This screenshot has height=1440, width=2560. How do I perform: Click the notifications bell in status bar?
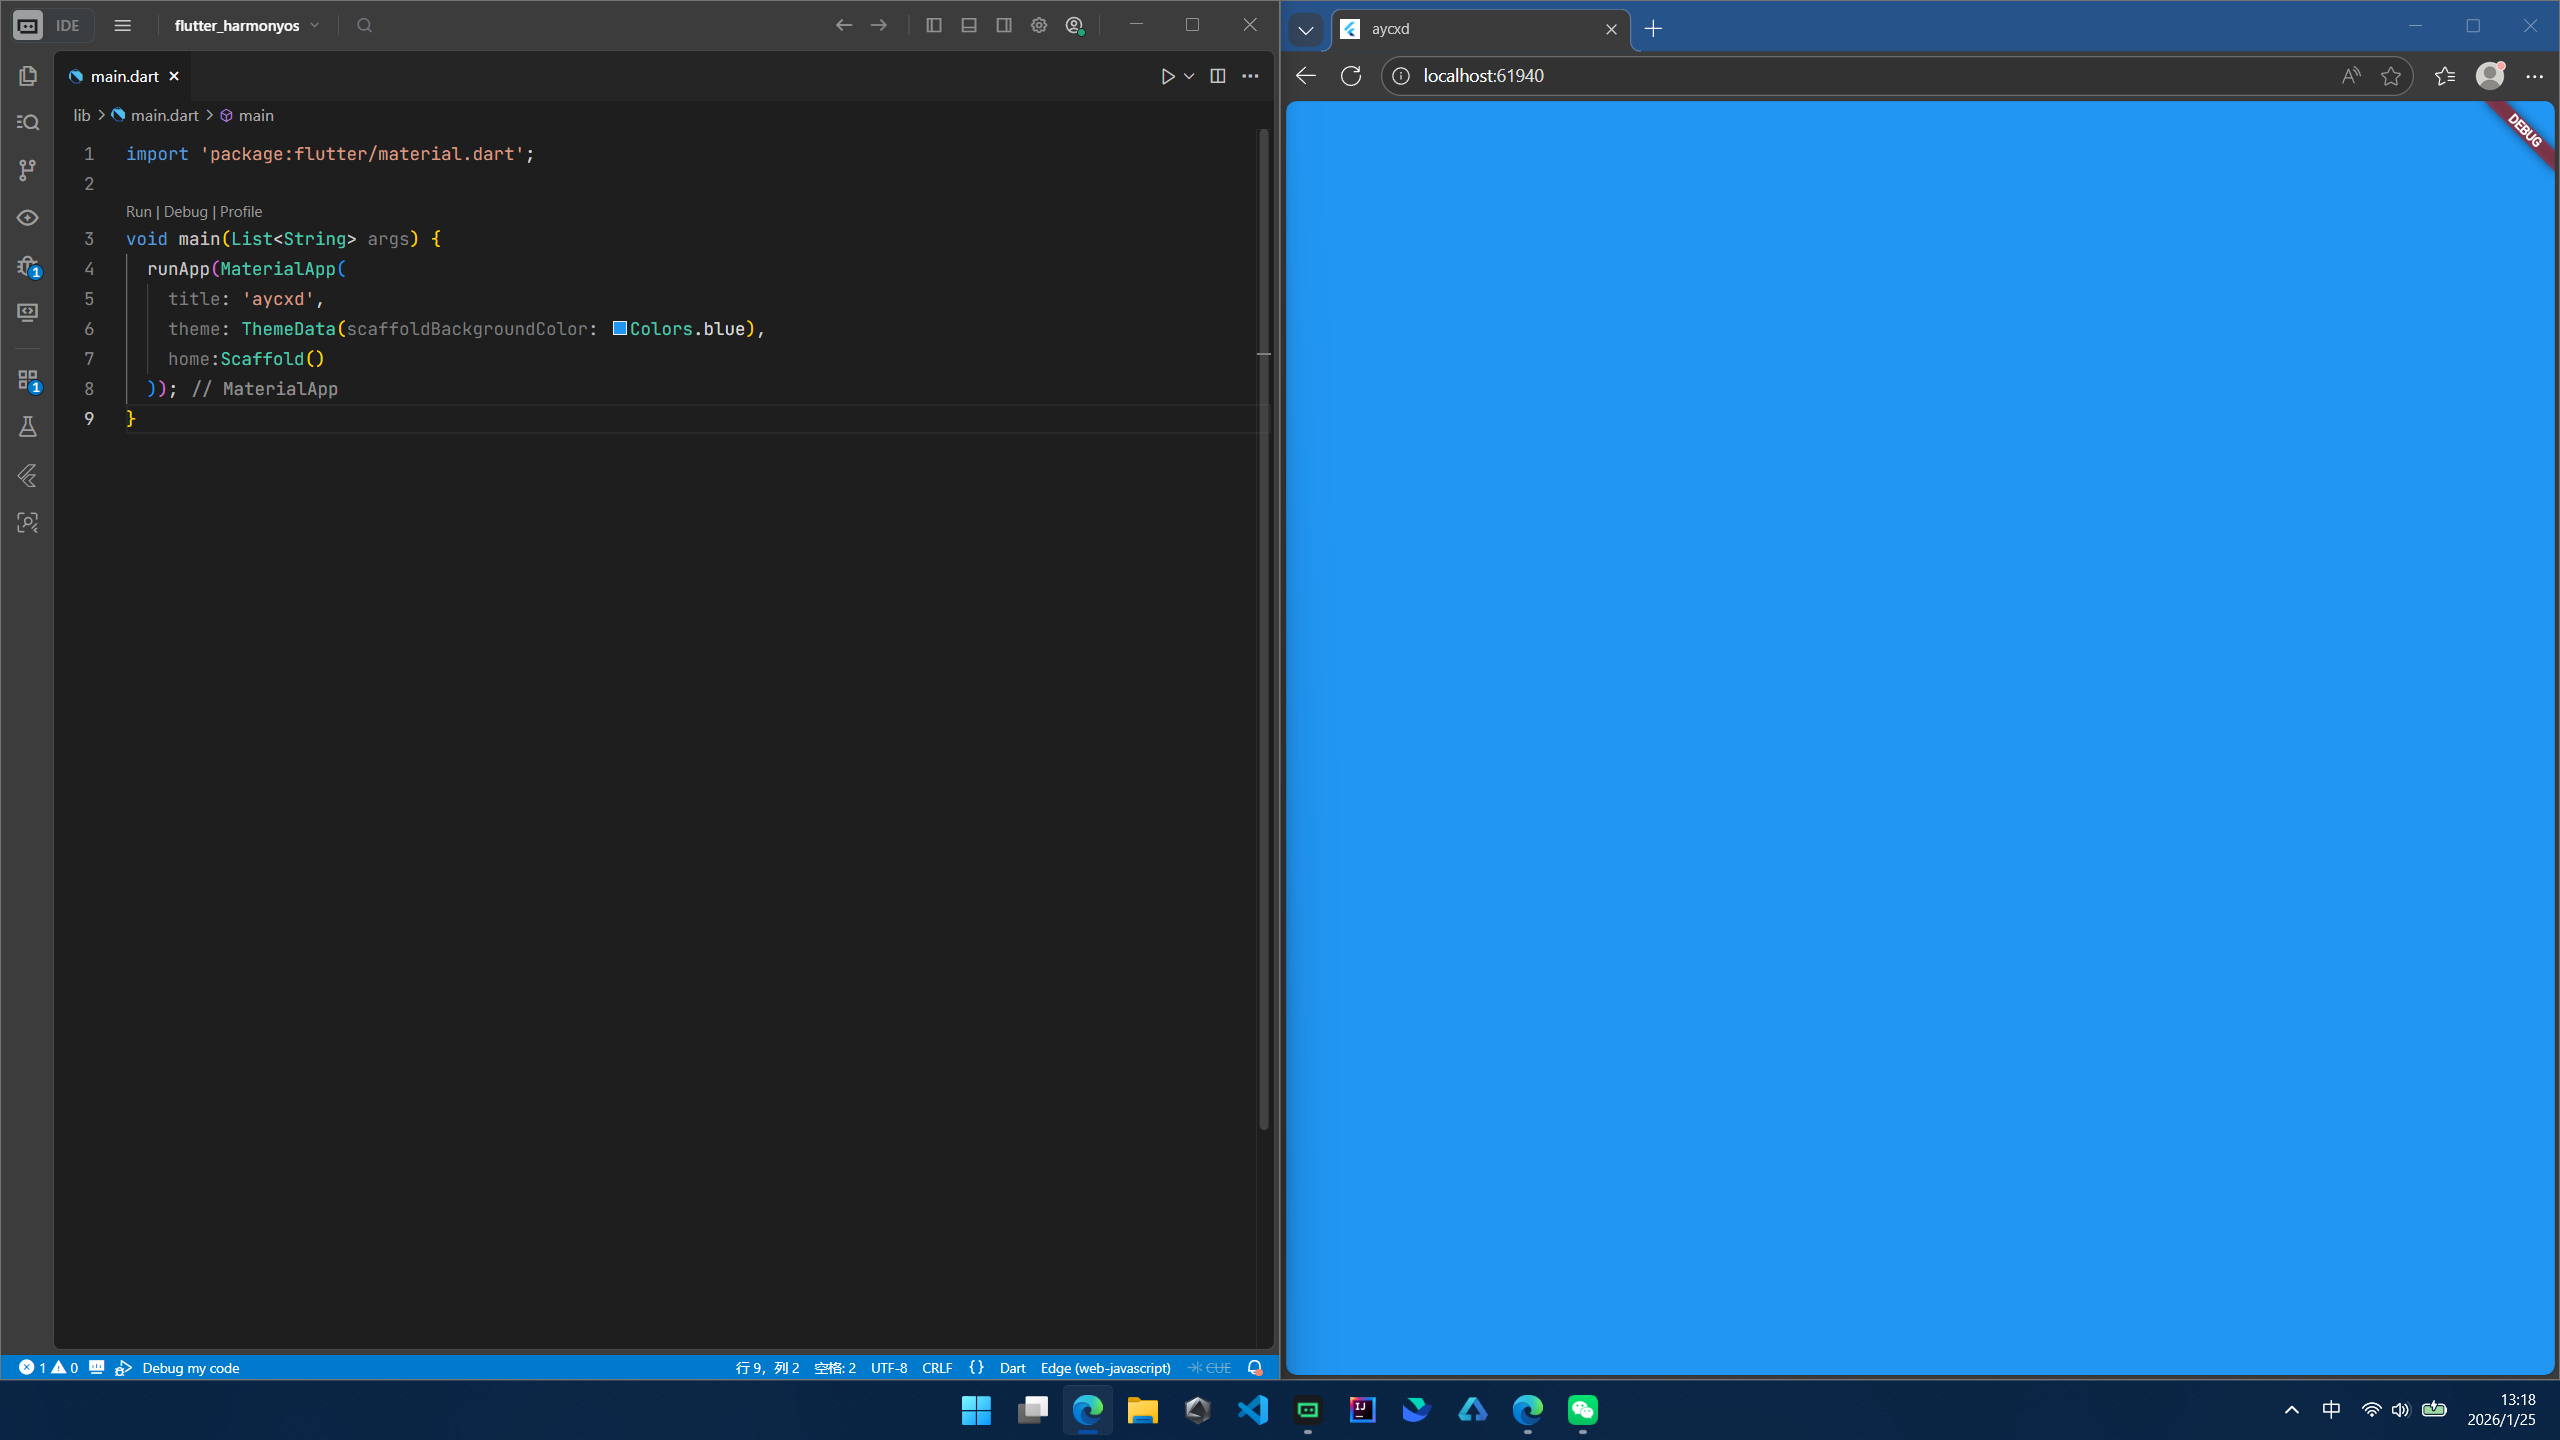tap(1255, 1368)
